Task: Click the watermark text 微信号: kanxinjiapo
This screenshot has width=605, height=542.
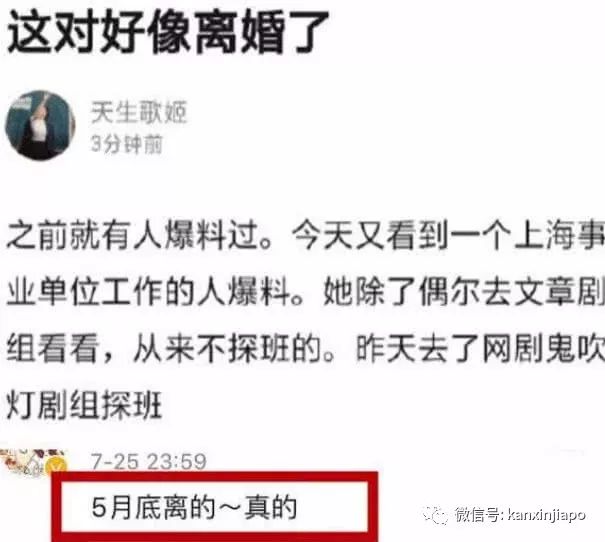Action: (x=520, y=515)
